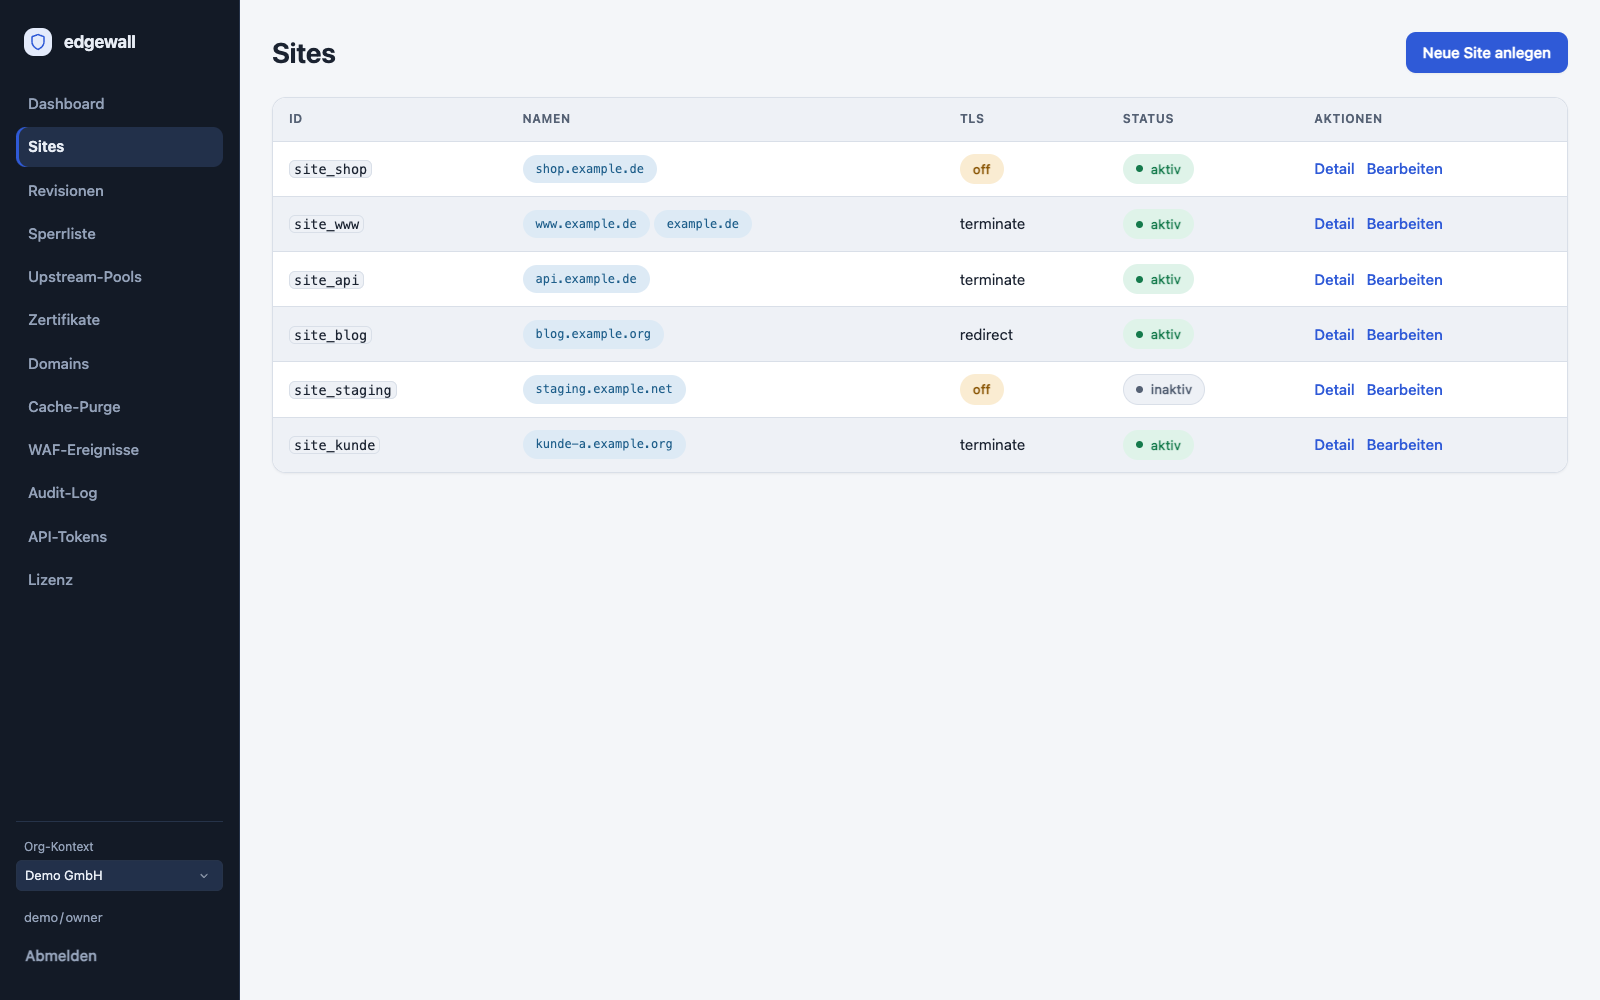
Task: Click the off TLS badge for site_shop
Action: [981, 169]
